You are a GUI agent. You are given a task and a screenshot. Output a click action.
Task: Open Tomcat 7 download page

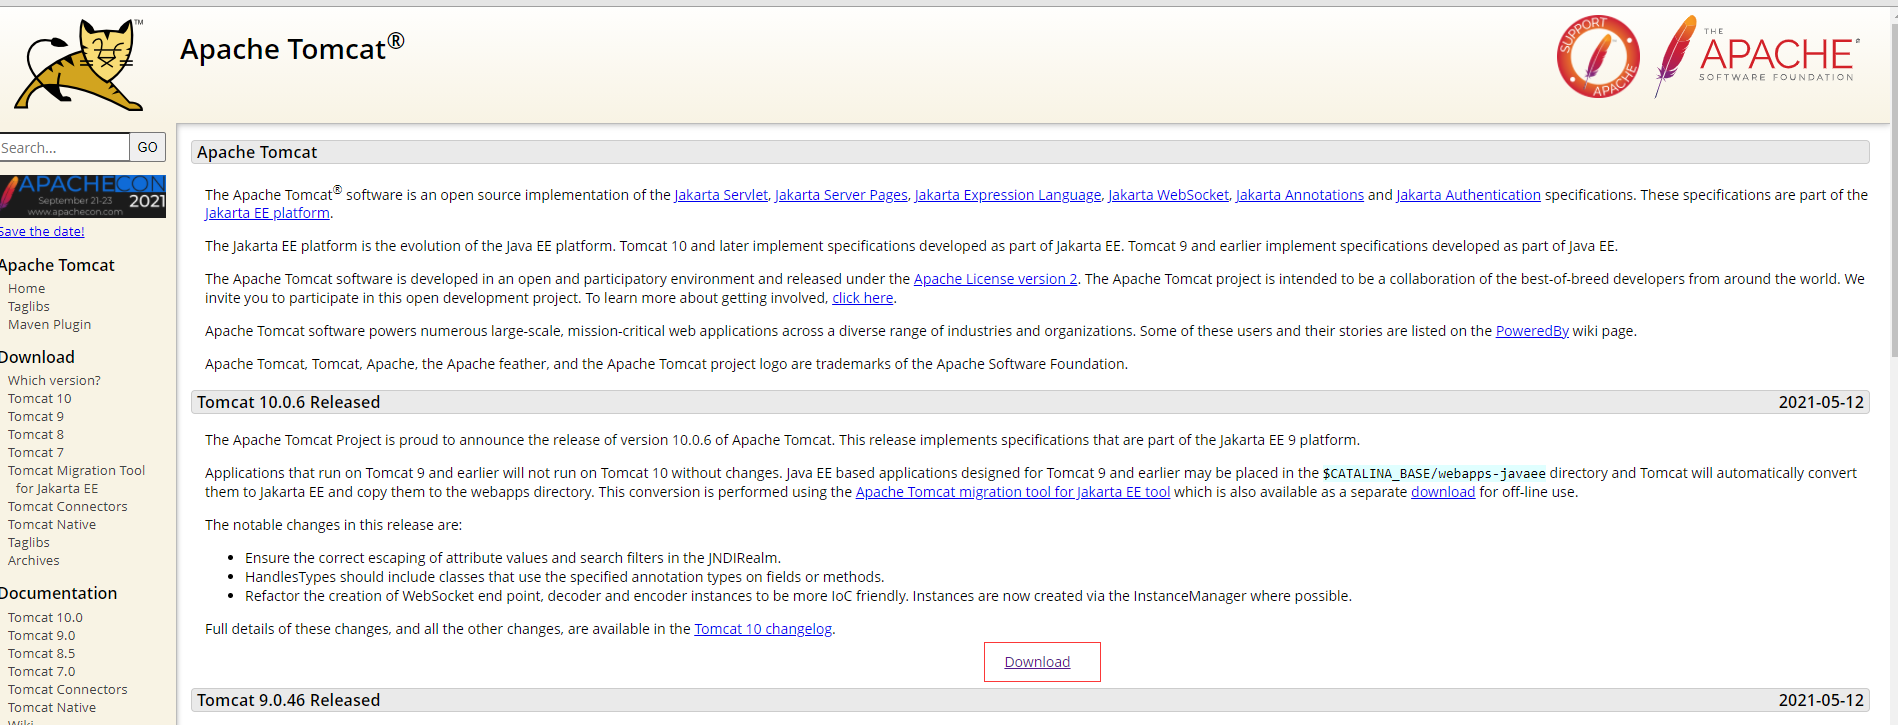(36, 452)
